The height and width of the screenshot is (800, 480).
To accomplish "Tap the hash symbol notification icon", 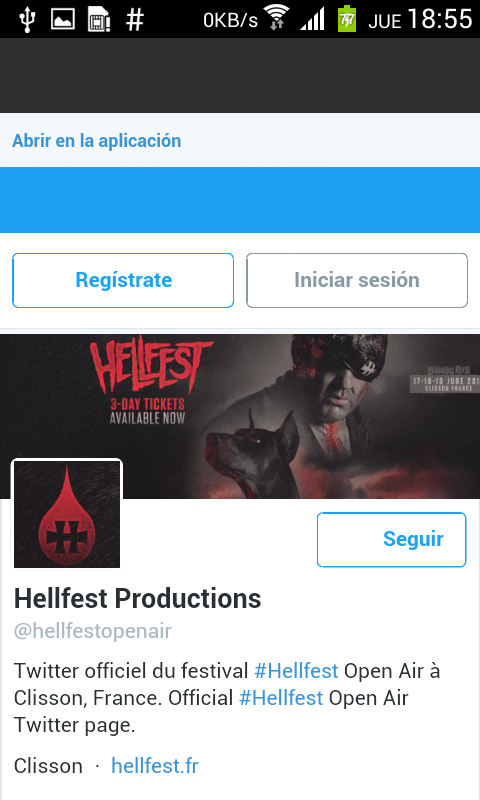I will click(x=135, y=20).
